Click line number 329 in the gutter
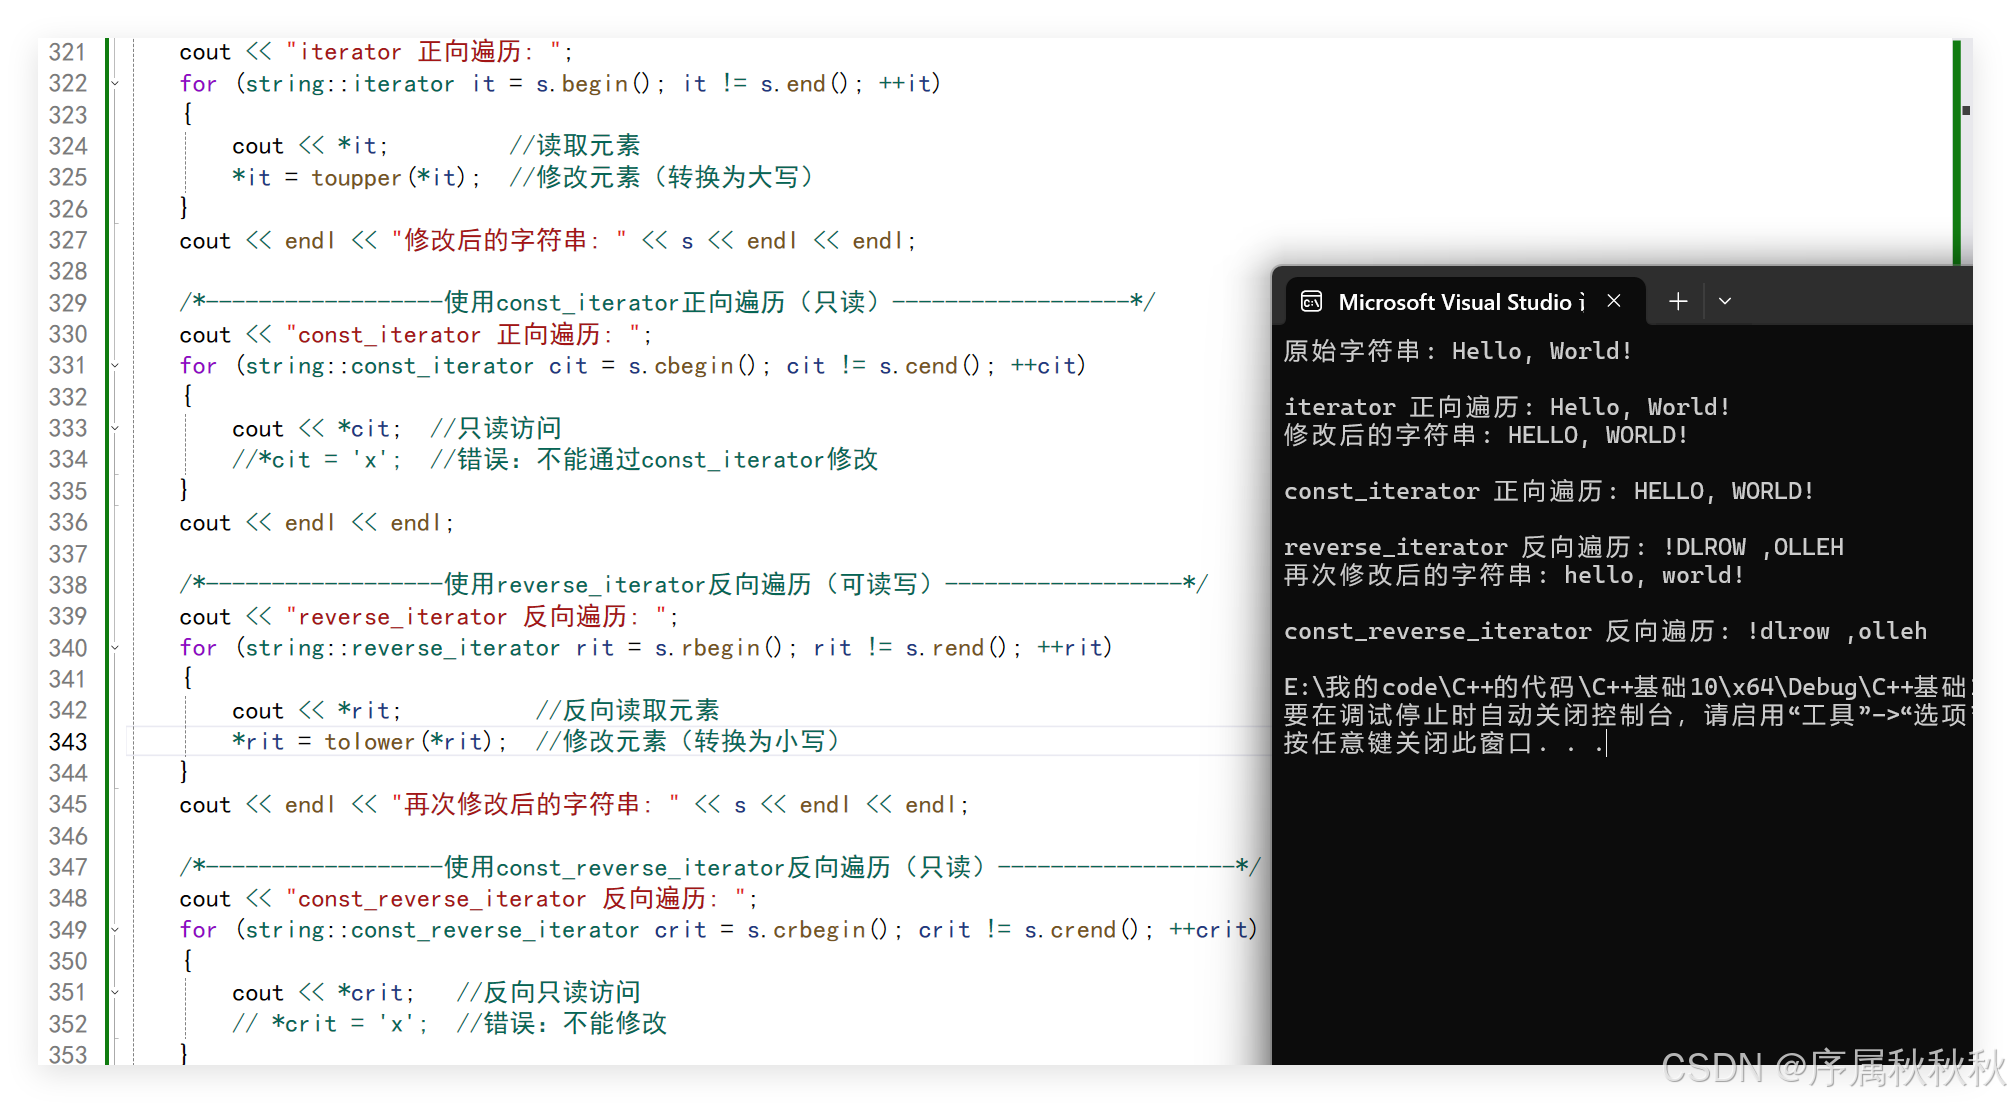The height and width of the screenshot is (1103, 2011). 68,303
